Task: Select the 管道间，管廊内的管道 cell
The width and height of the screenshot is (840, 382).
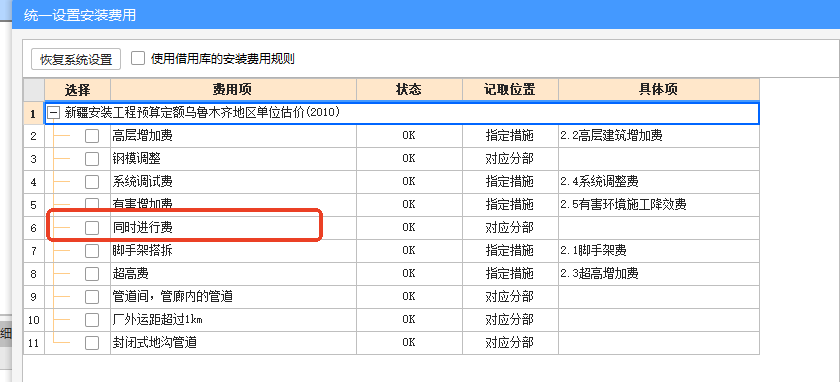Action: (234, 297)
